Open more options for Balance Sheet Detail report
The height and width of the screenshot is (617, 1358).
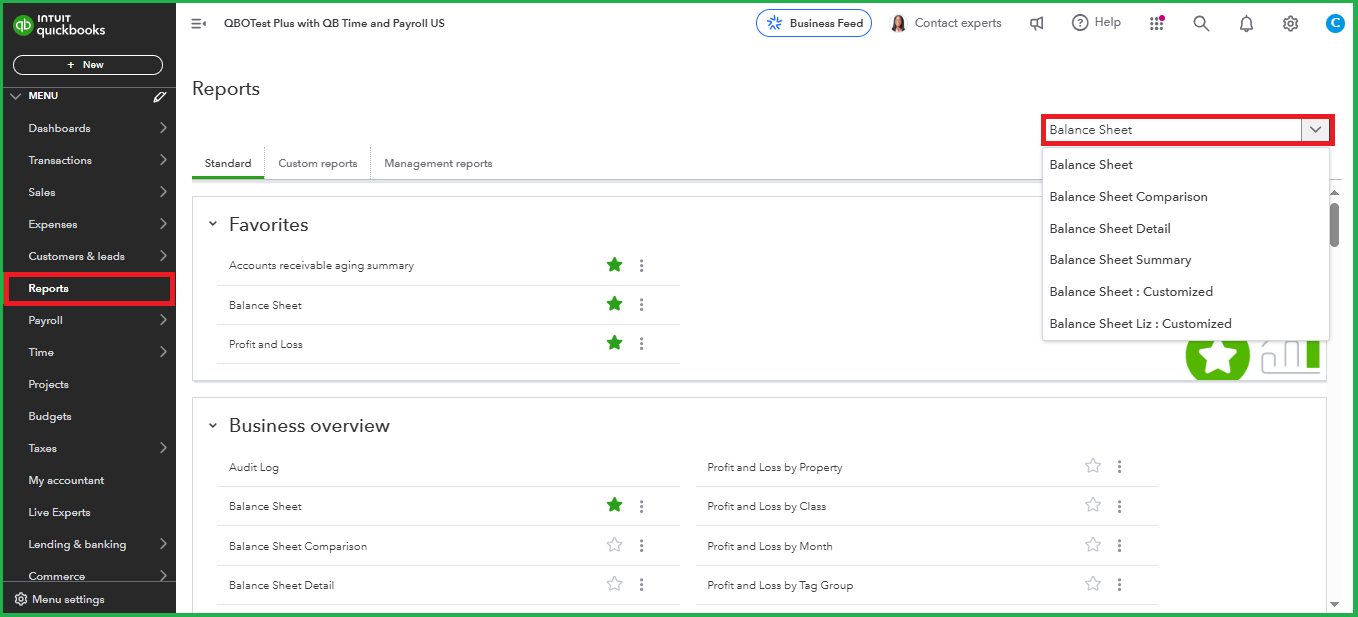[x=642, y=585]
